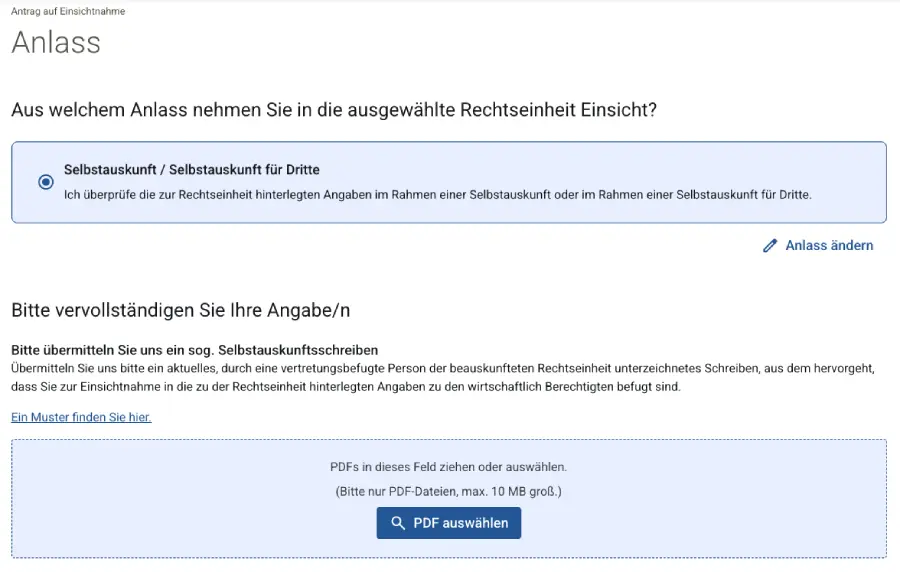Click the pencil icon beside Anlass ändern
The height and width of the screenshot is (572, 900).
770,246
